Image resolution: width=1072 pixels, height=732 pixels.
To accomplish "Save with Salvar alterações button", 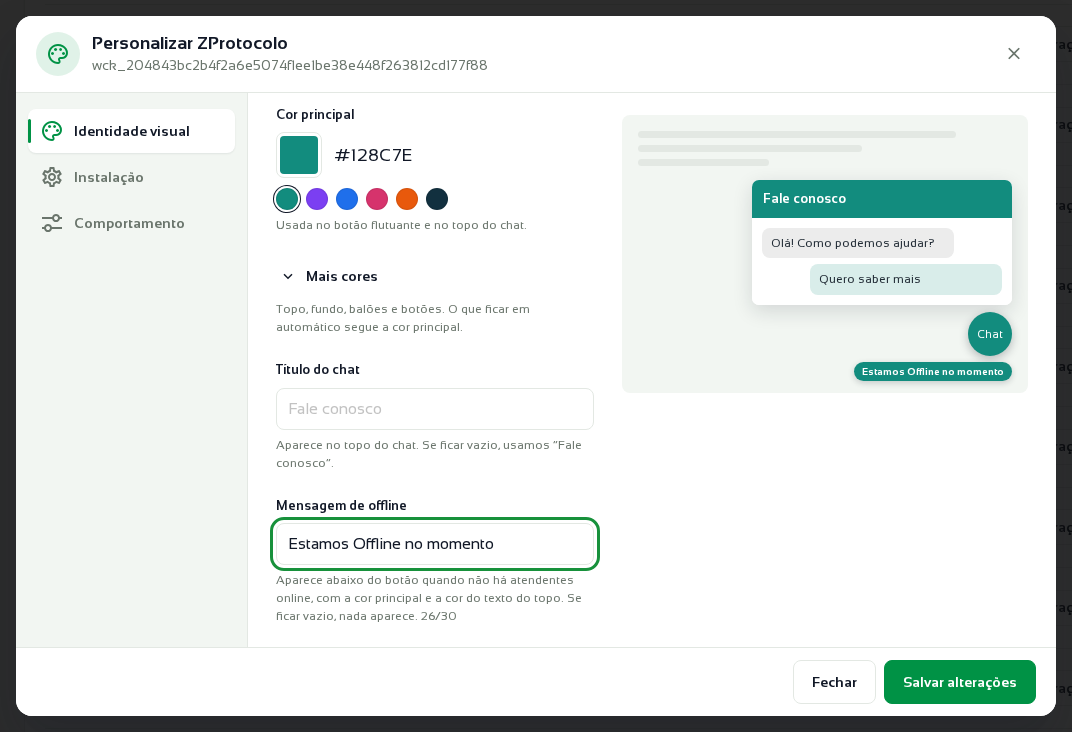I will (959, 681).
